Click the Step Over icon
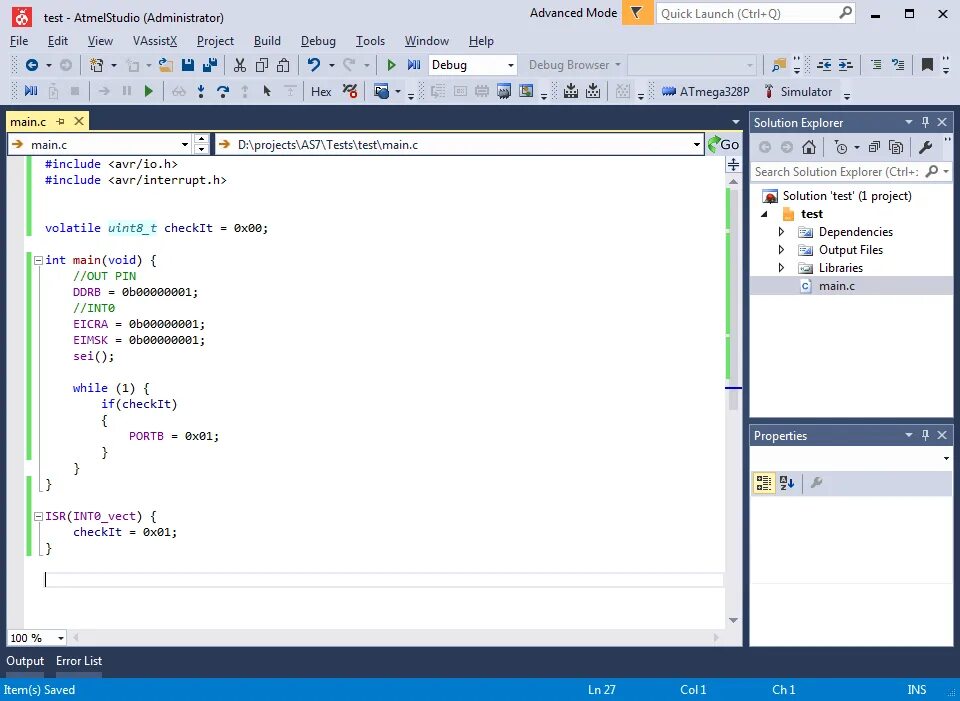The height and width of the screenshot is (701, 960). [x=223, y=92]
